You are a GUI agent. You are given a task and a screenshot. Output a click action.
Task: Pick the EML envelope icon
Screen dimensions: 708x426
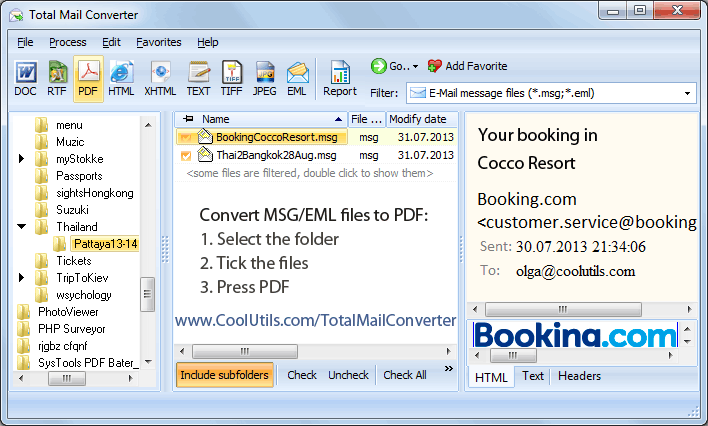[x=297, y=72]
